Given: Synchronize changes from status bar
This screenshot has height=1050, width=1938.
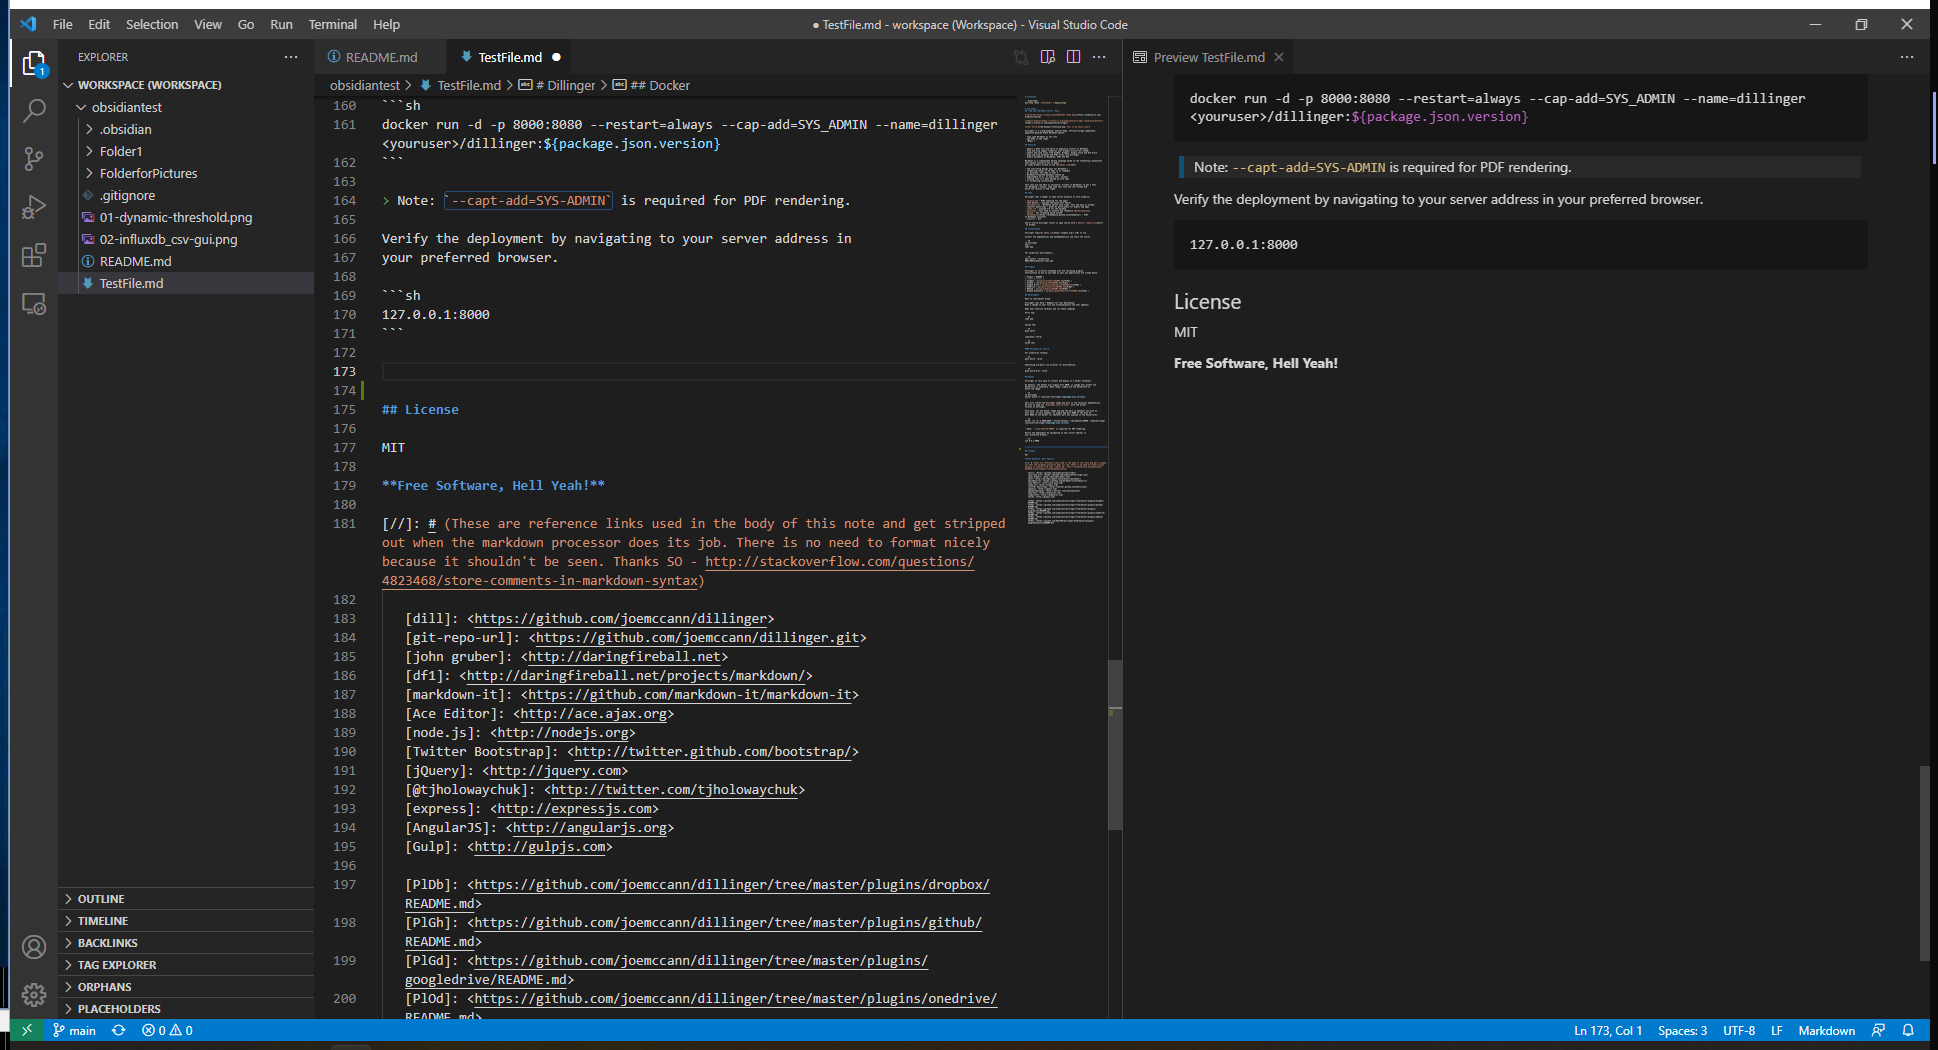Looking at the screenshot, I should [x=119, y=1030].
